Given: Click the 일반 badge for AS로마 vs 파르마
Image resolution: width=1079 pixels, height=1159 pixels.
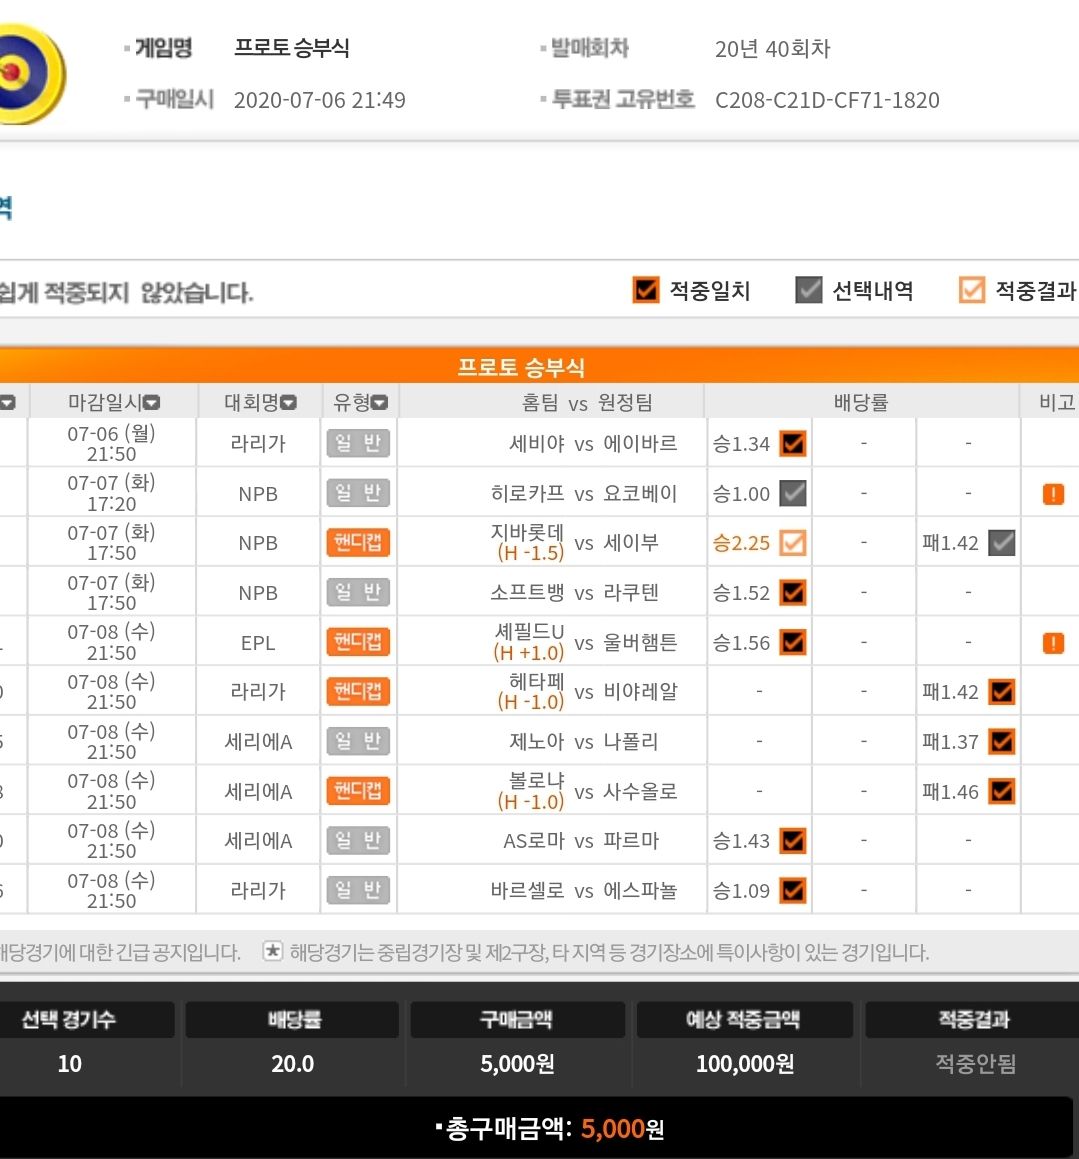Looking at the screenshot, I should tap(358, 841).
